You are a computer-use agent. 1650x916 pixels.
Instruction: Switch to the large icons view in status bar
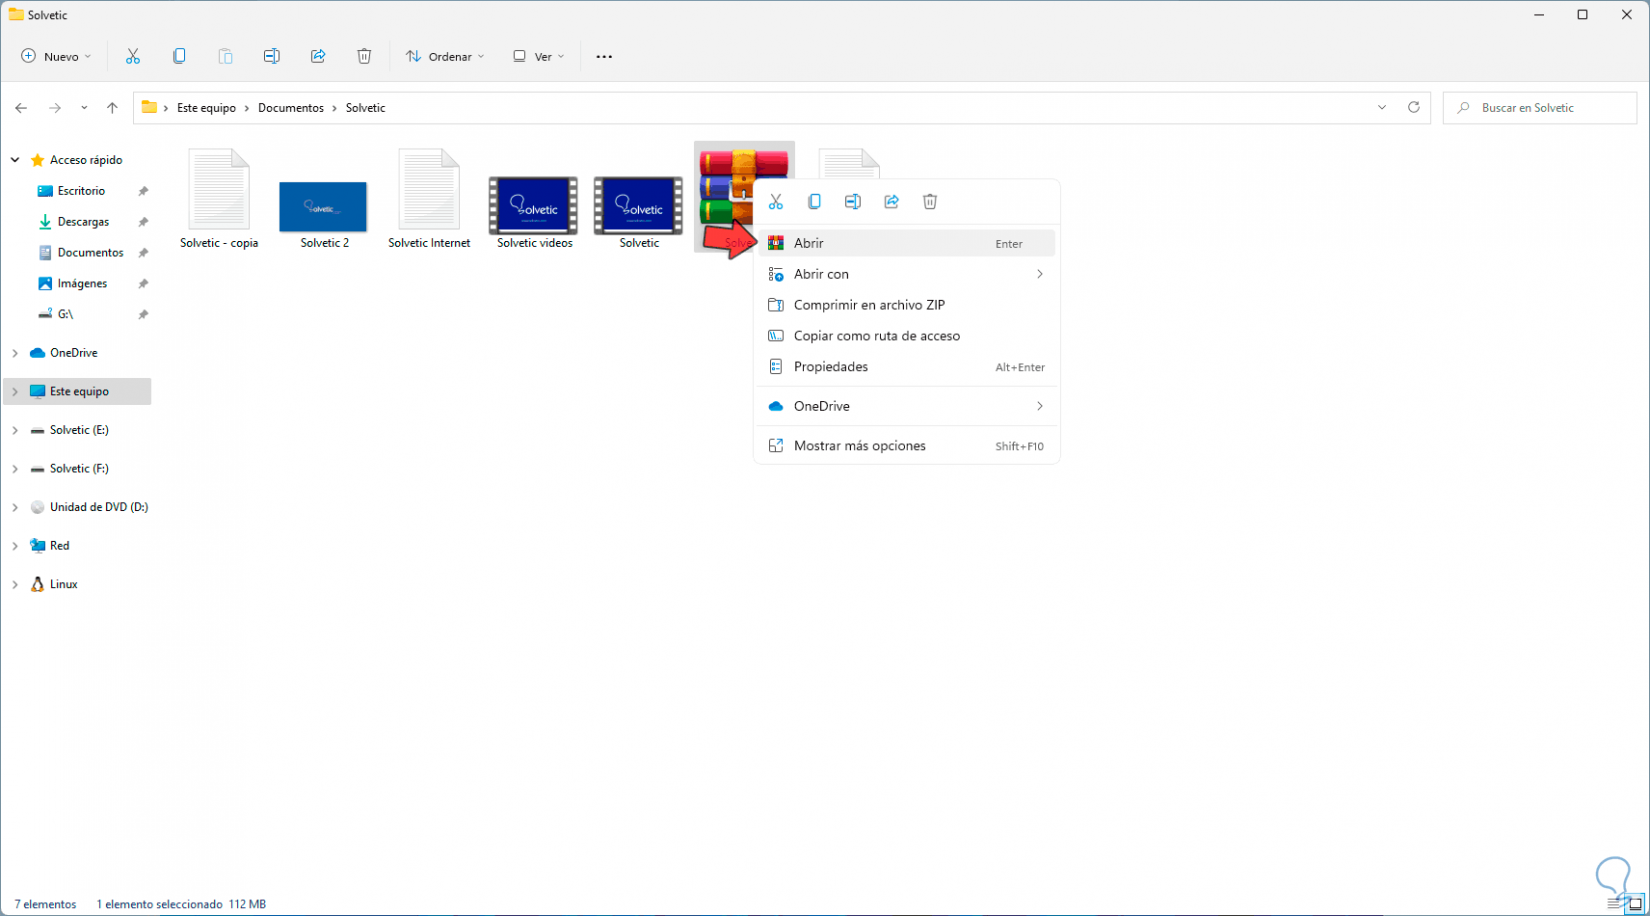pos(1636,904)
